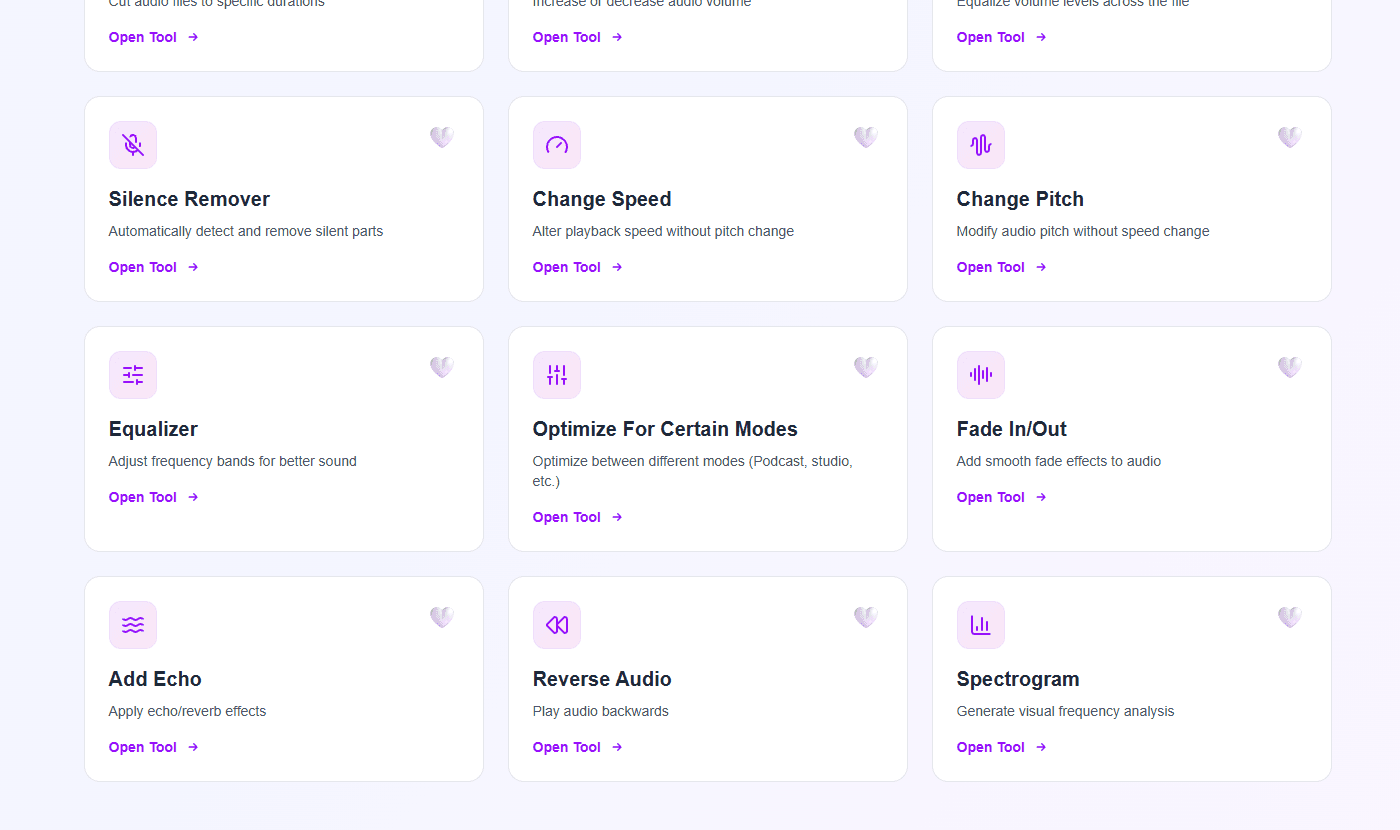Follow Open Tool link under Change Speed
The height and width of the screenshot is (830, 1400).
tap(578, 267)
